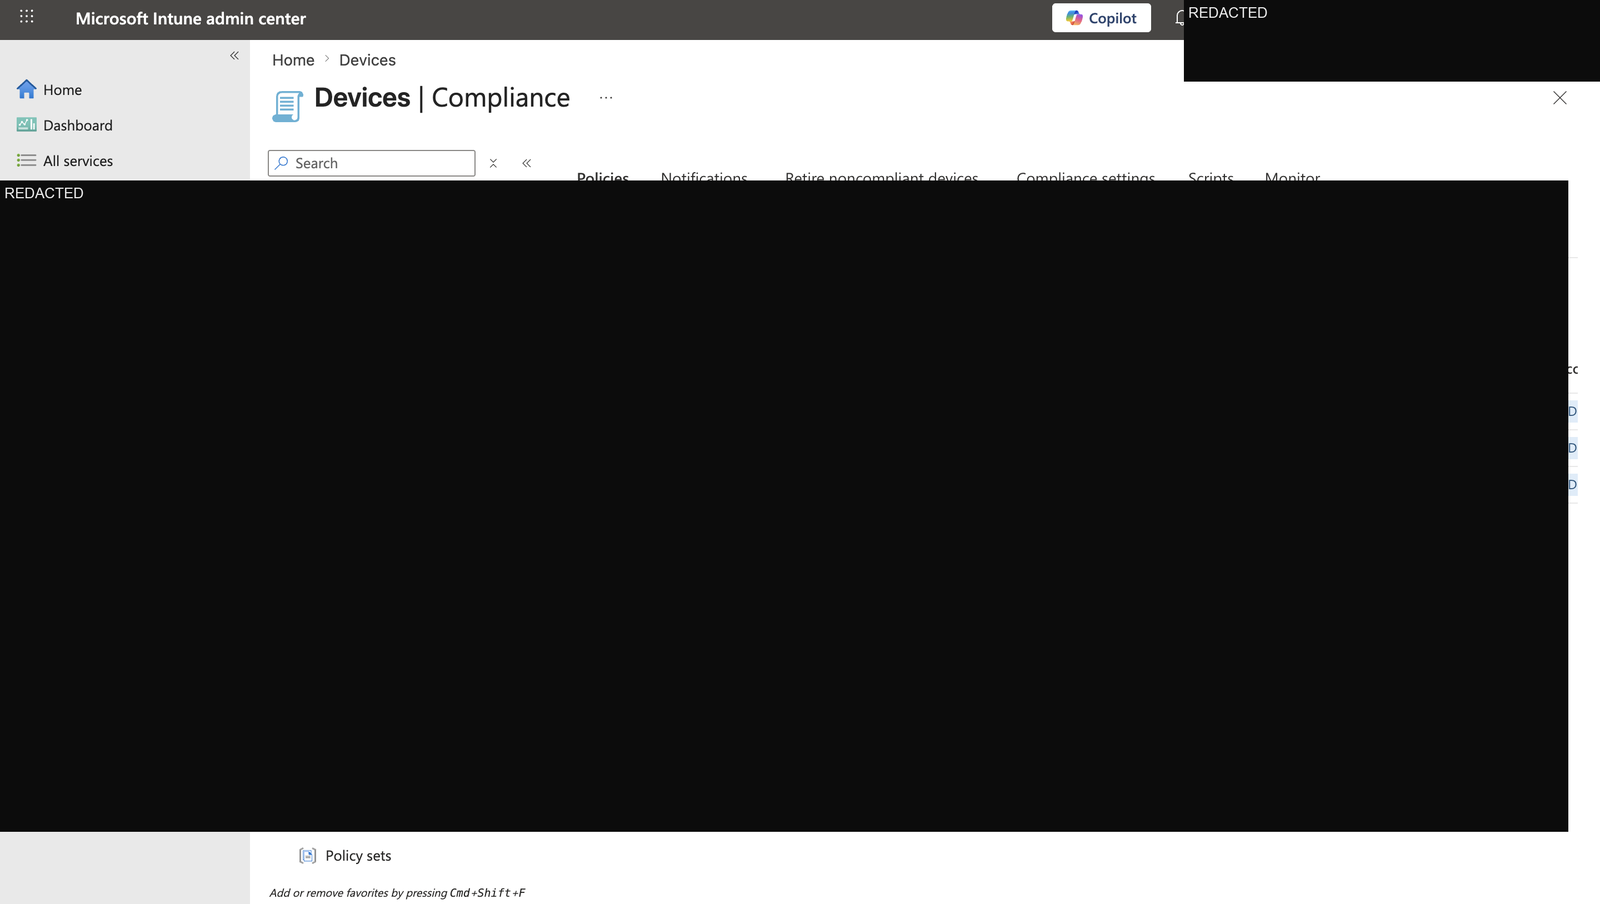Focus the Search input field
The image size is (1600, 904).
[372, 163]
